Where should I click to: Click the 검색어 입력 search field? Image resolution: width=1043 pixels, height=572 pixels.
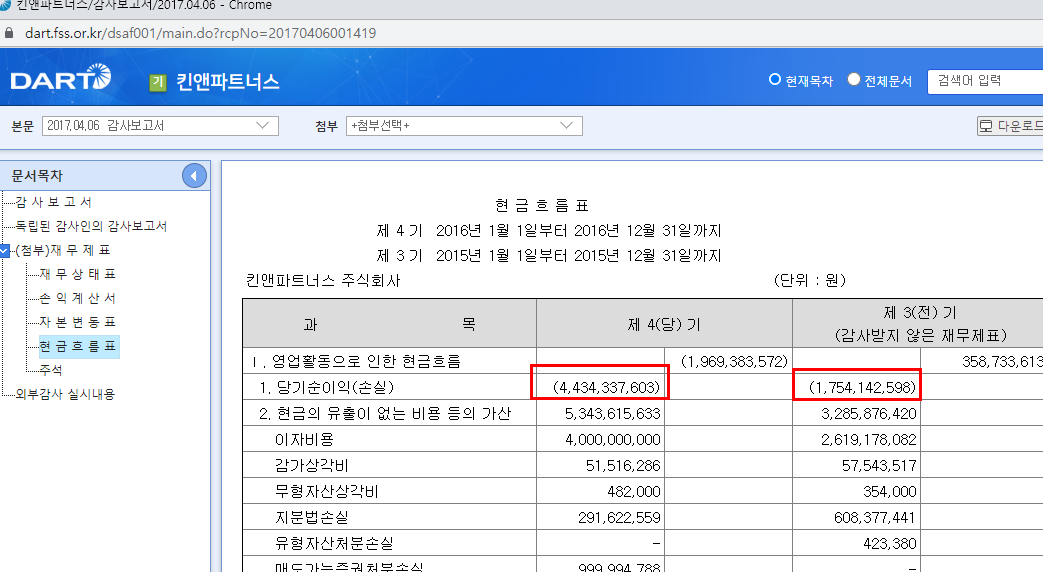[x=985, y=81]
